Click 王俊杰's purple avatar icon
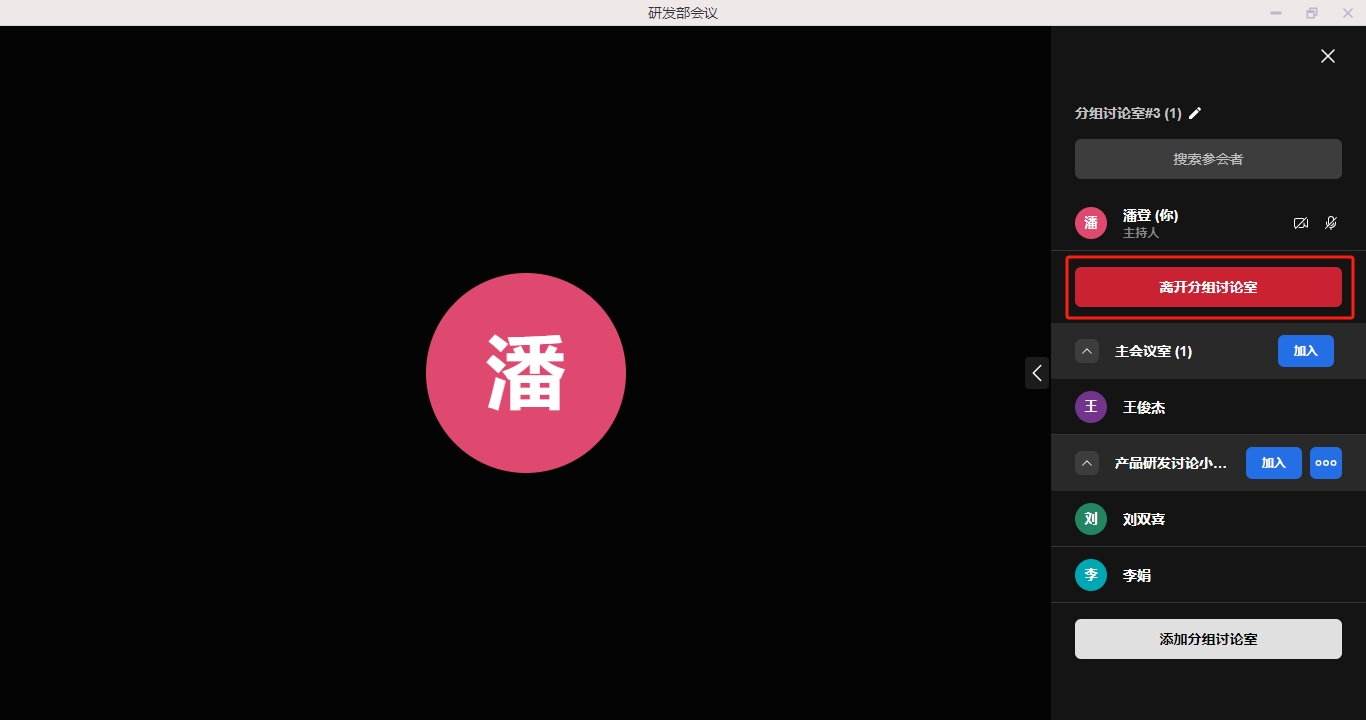 click(1091, 407)
